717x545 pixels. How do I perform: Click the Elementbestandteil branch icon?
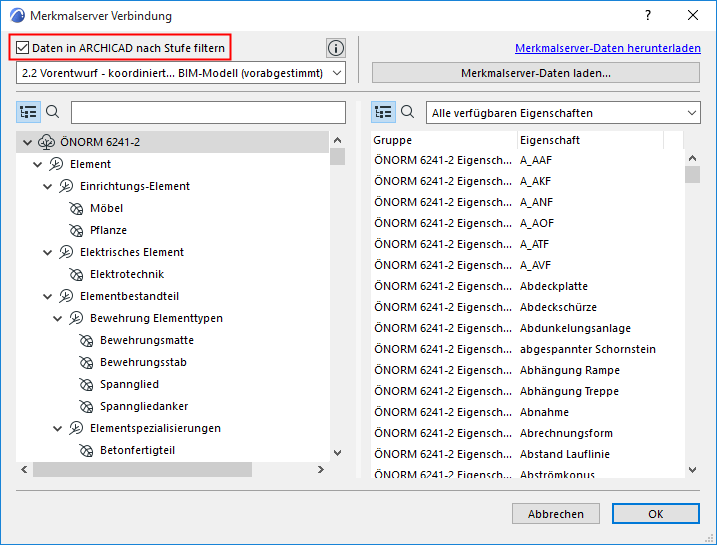(x=66, y=296)
